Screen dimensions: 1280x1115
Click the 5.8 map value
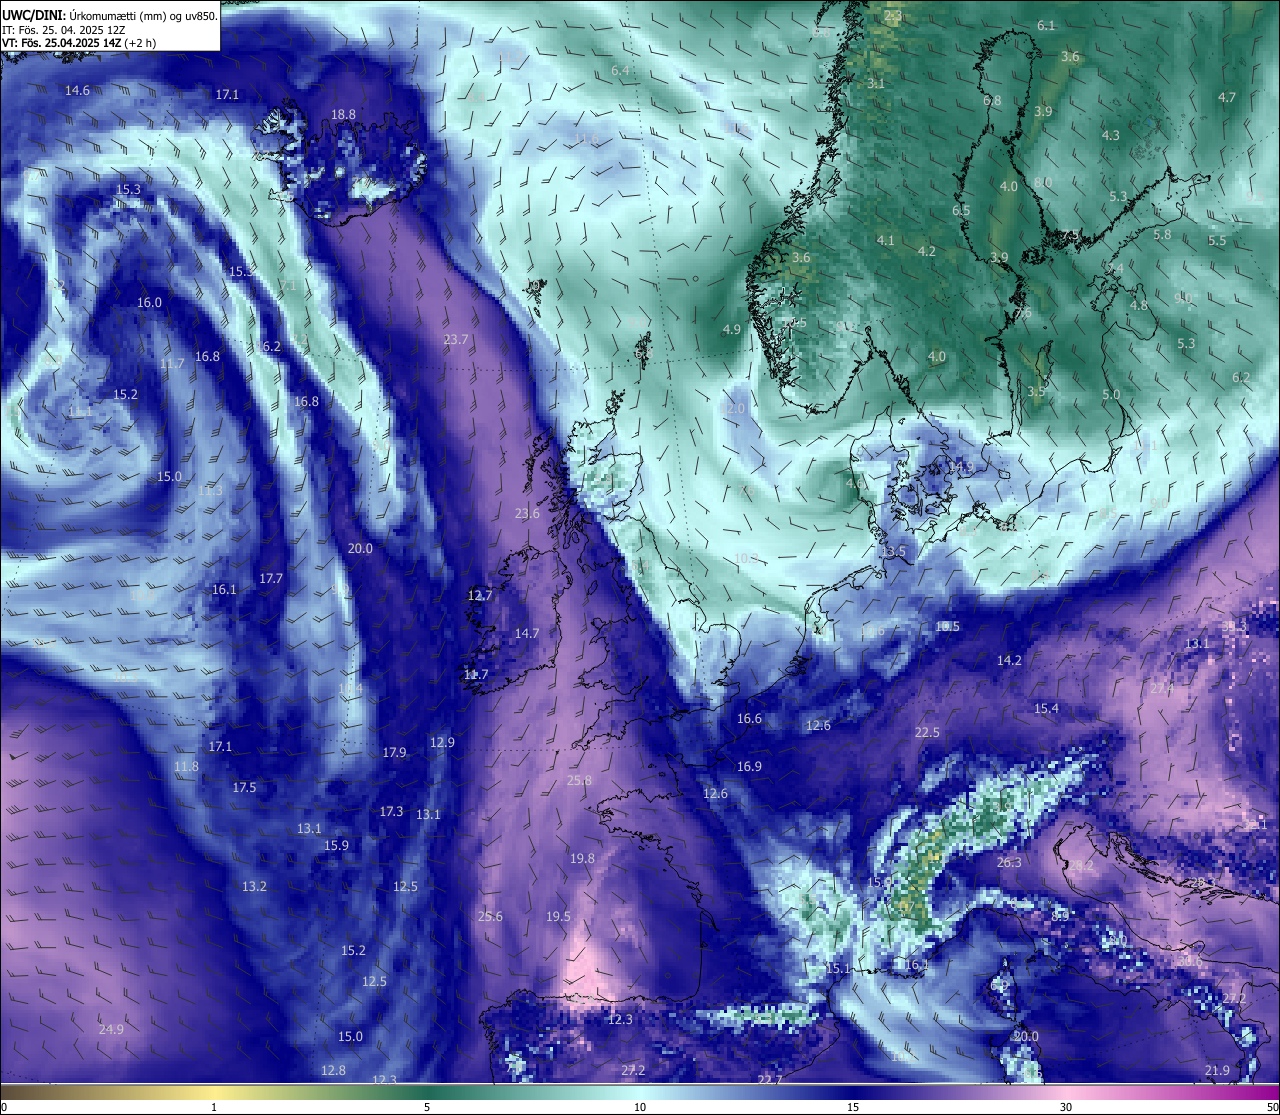(x=1162, y=234)
